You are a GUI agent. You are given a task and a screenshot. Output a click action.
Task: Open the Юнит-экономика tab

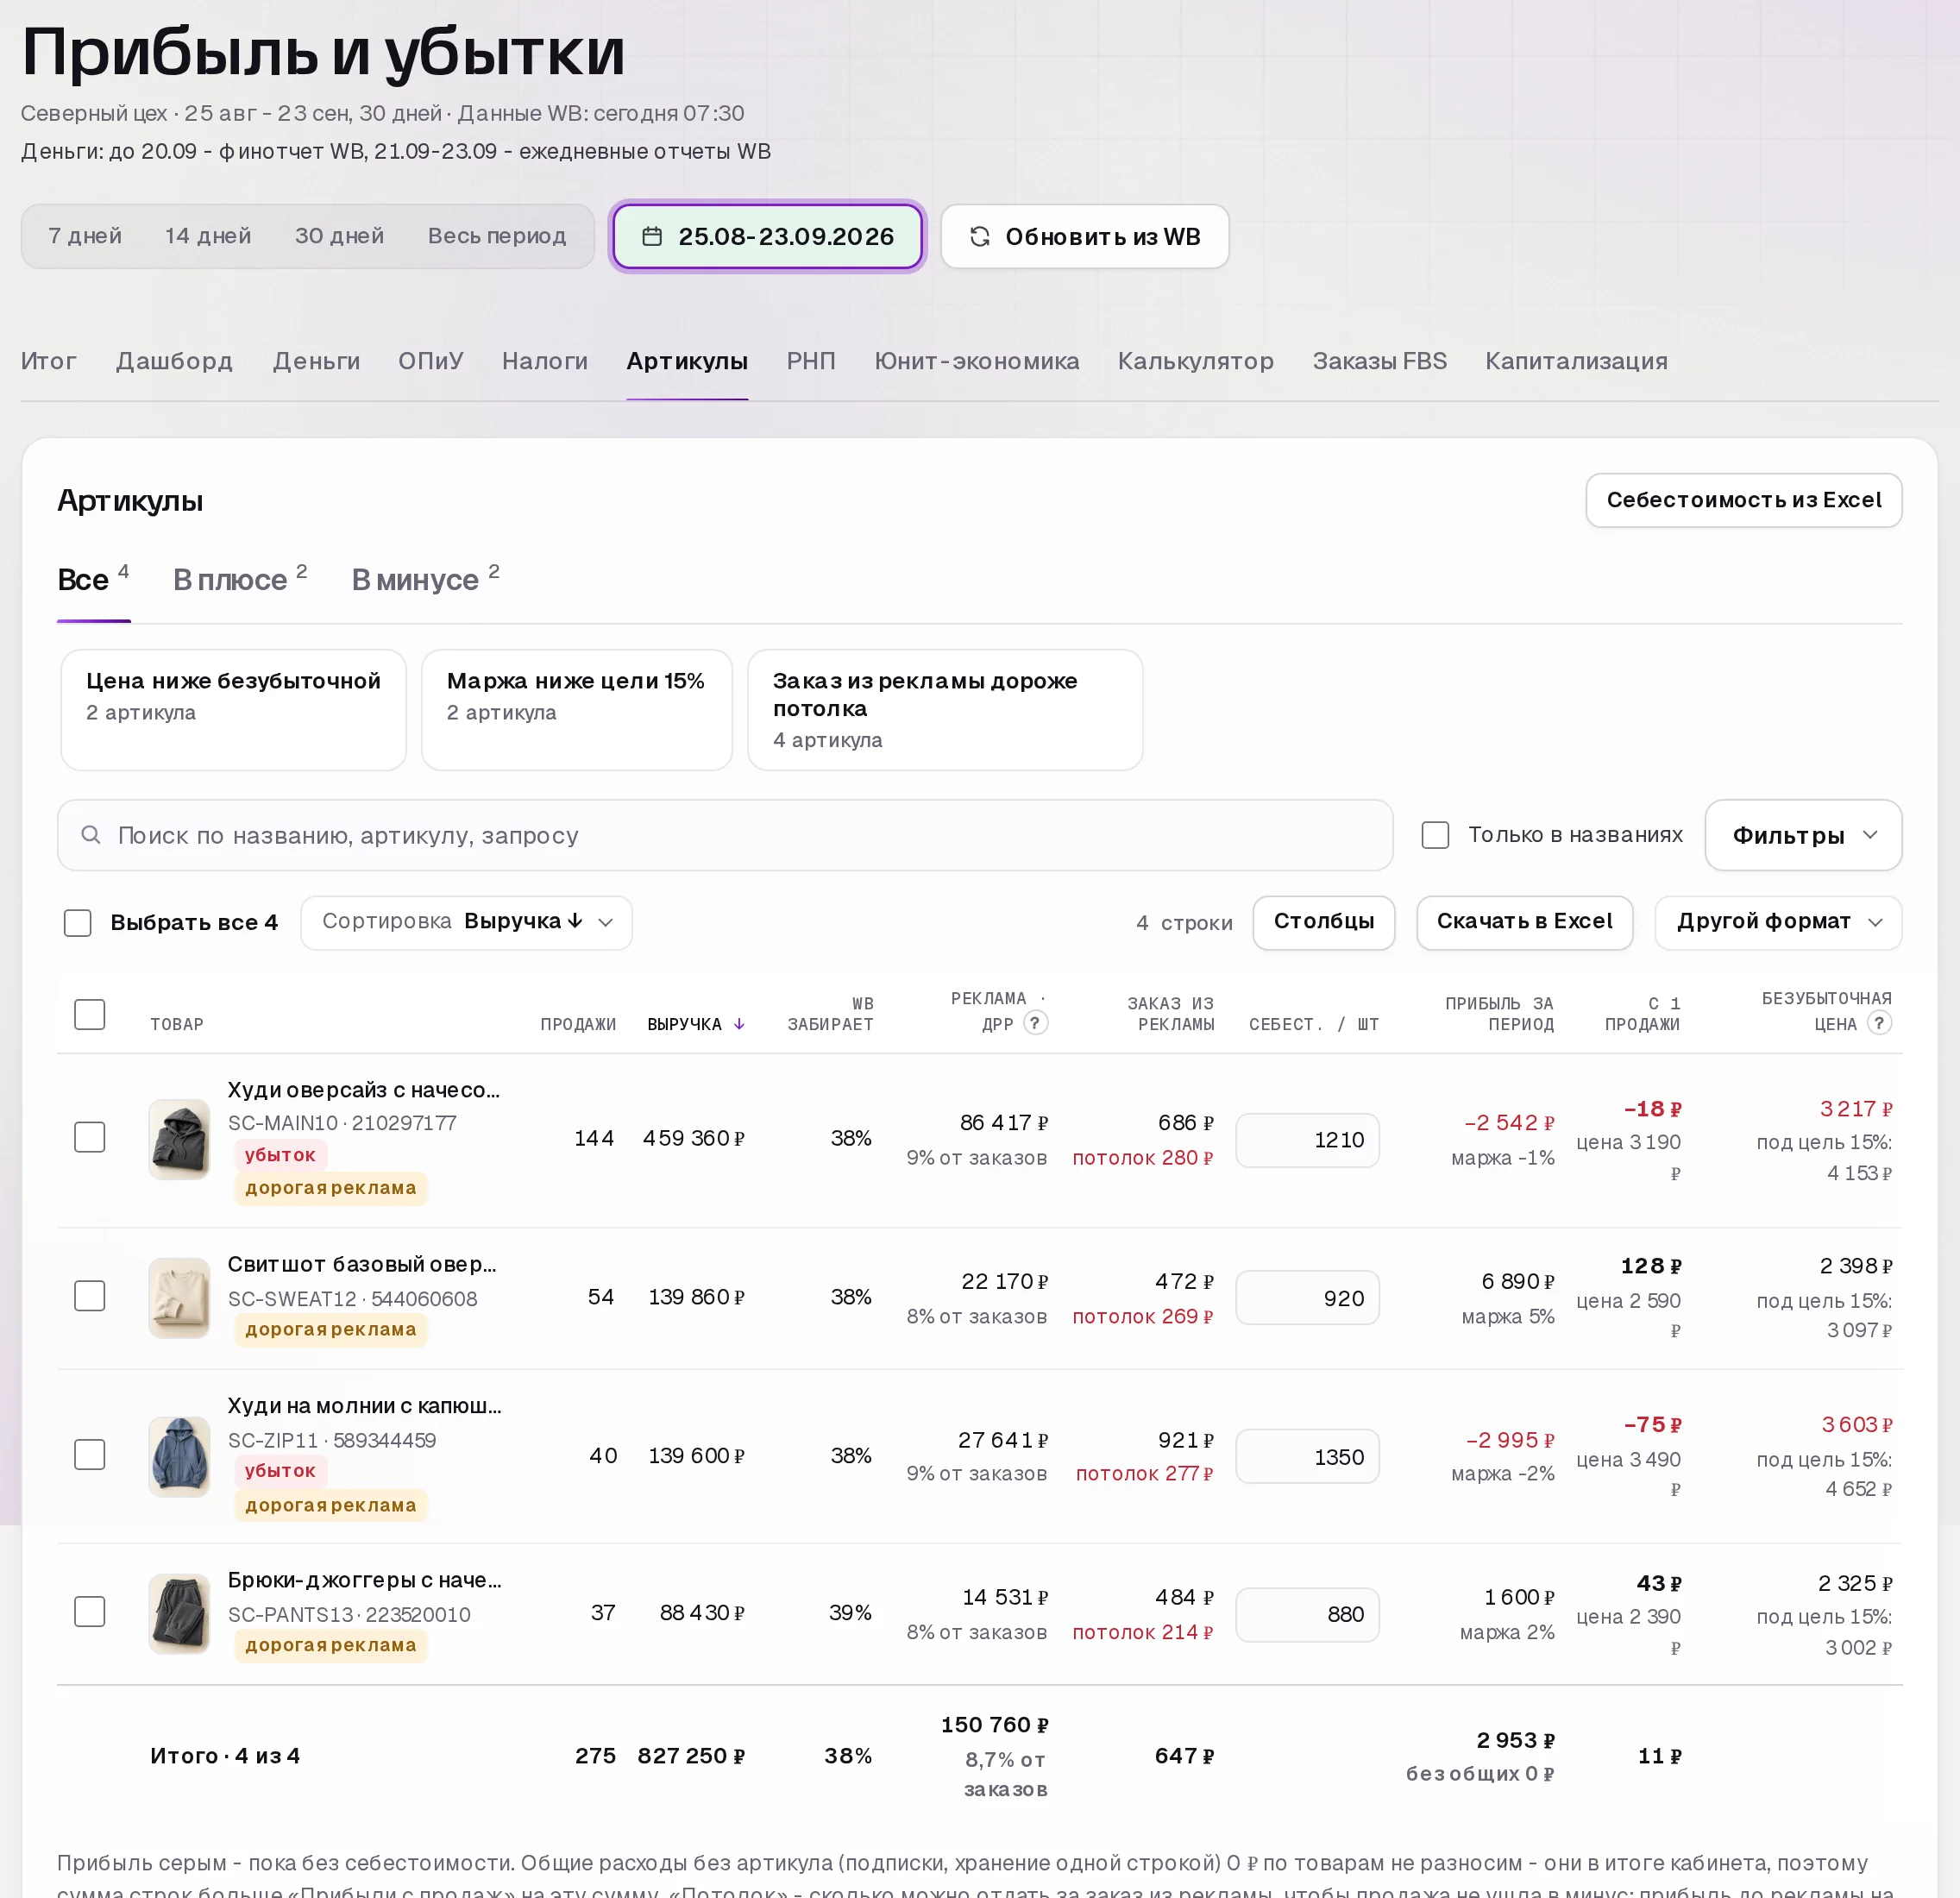977,361
